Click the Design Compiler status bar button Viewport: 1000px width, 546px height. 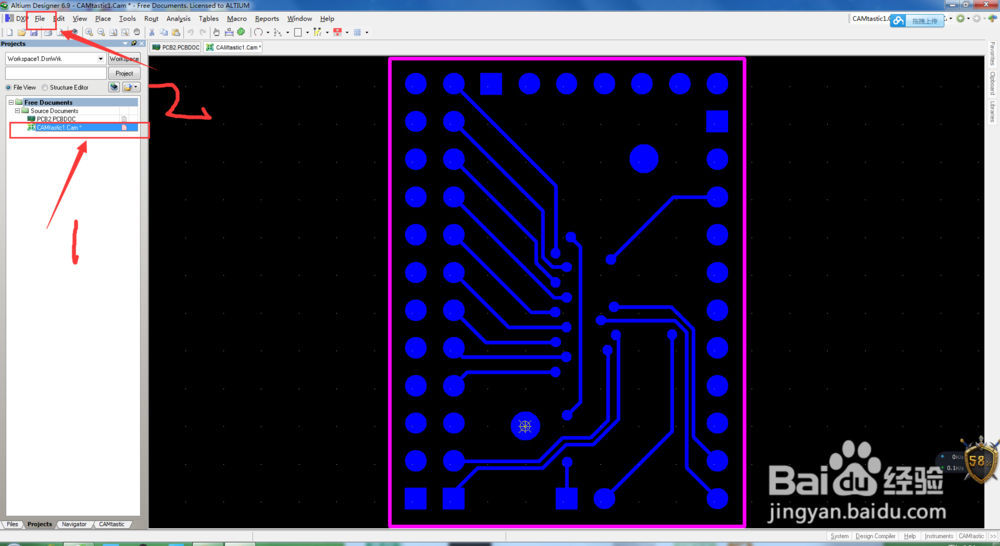876,536
